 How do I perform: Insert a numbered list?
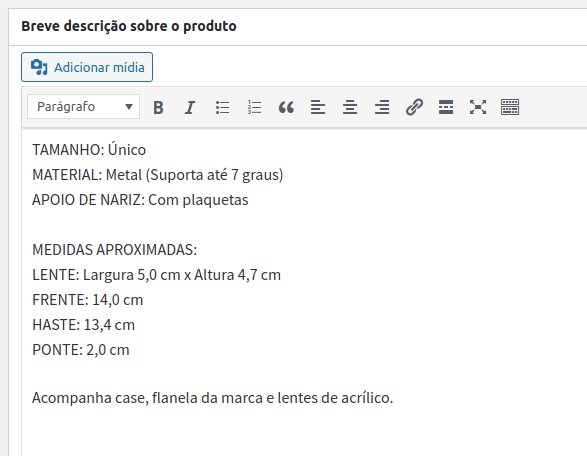click(x=255, y=107)
